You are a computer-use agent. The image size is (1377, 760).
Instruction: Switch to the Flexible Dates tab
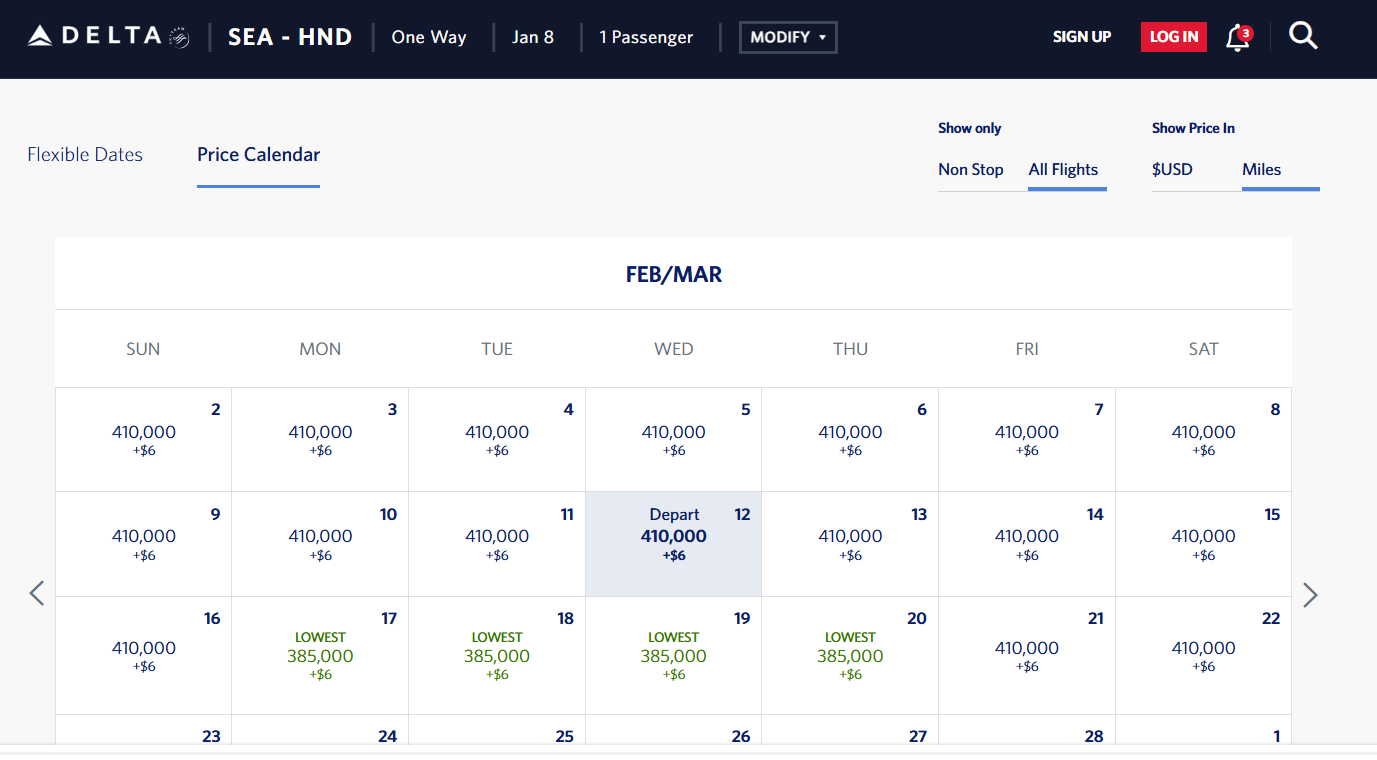pyautogui.click(x=85, y=155)
